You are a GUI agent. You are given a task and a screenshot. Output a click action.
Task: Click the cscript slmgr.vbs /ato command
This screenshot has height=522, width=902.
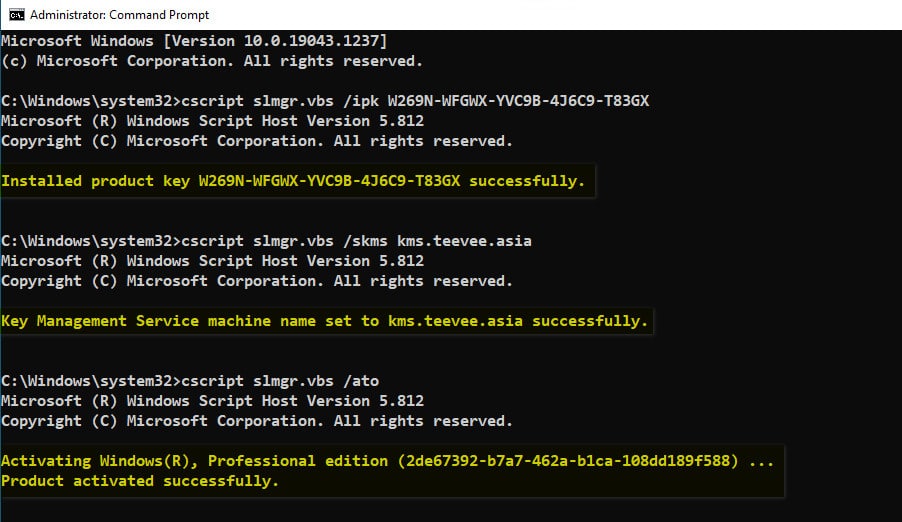tap(280, 381)
